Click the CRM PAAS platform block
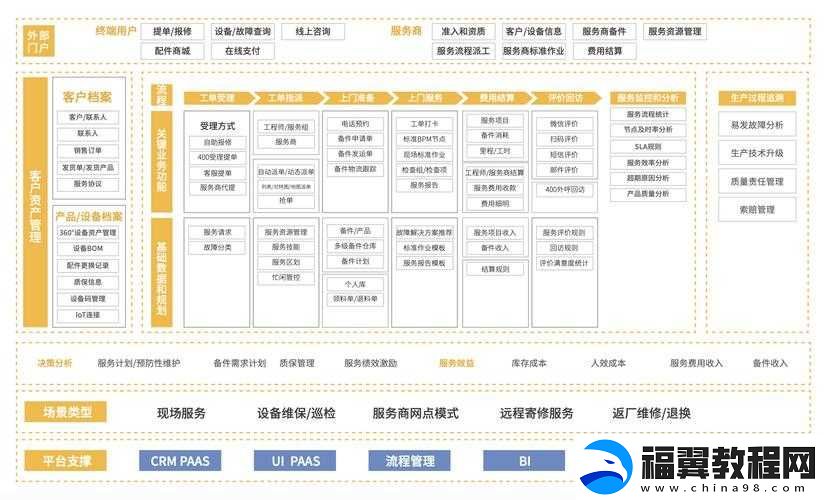 (x=180, y=461)
